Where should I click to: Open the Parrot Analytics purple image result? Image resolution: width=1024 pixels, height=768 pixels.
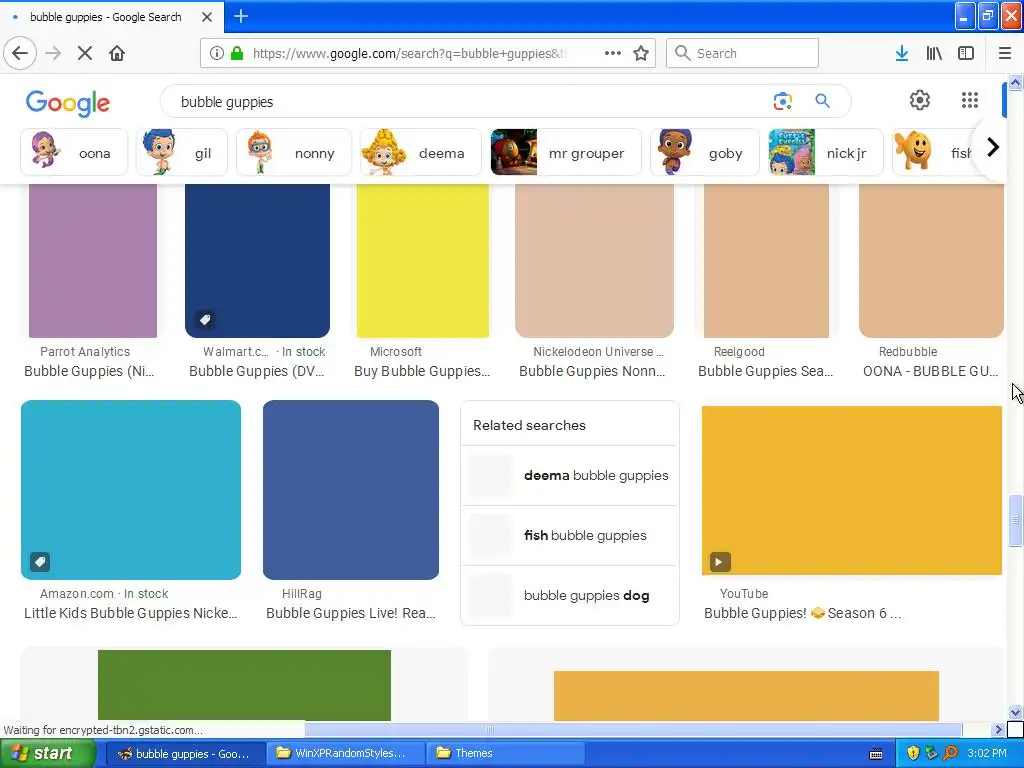tap(93, 261)
